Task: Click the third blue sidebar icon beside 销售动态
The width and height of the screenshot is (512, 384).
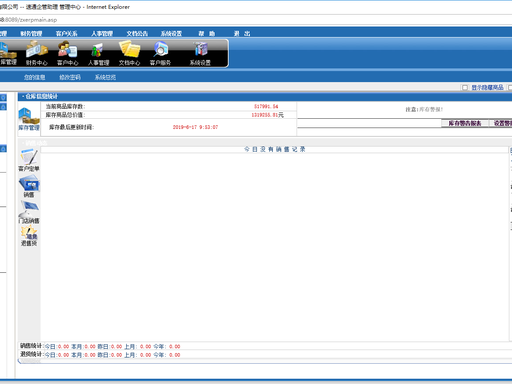Action: 3,149
